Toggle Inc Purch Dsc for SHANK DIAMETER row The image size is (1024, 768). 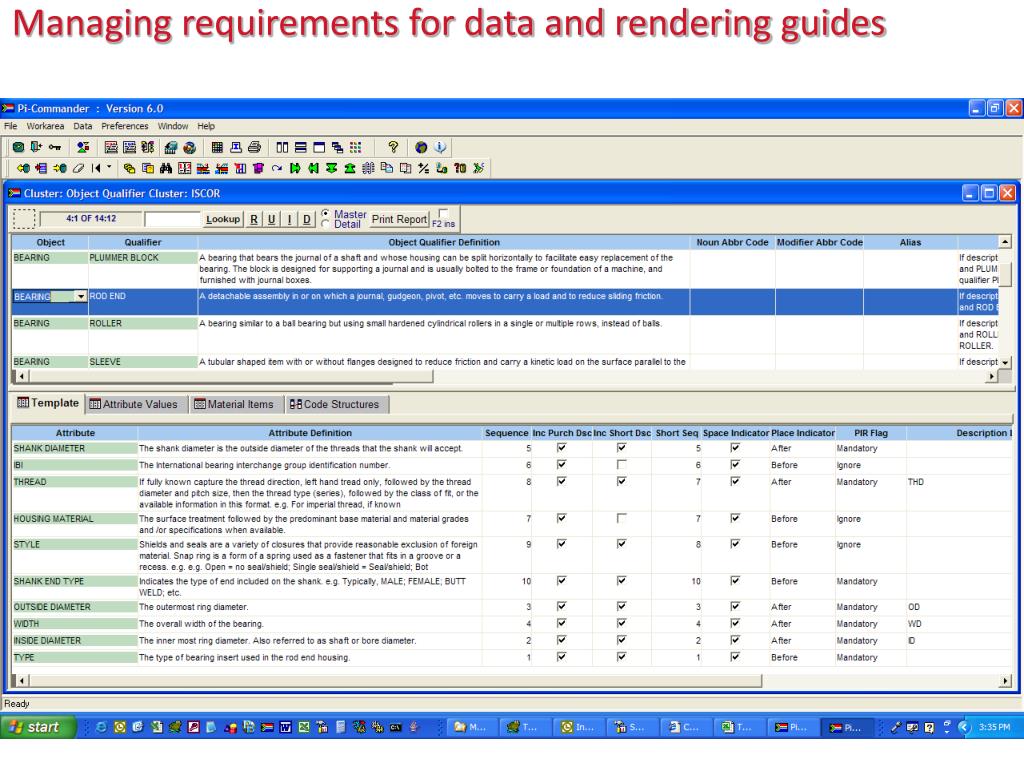(561, 447)
